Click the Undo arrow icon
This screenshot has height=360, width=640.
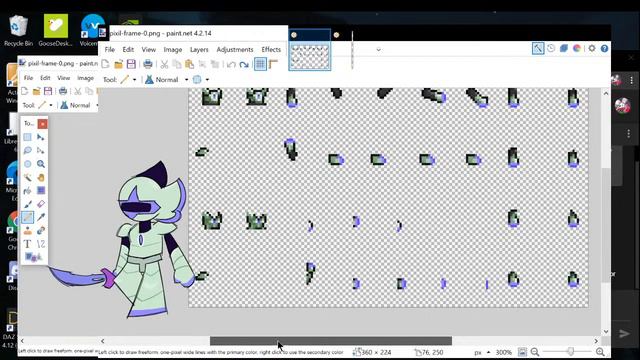coord(231,64)
